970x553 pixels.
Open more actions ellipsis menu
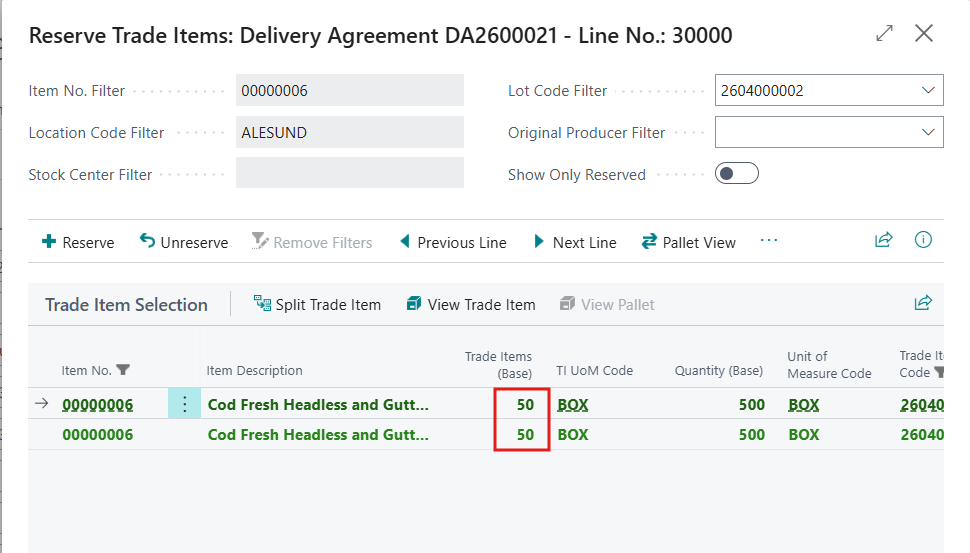pos(769,240)
